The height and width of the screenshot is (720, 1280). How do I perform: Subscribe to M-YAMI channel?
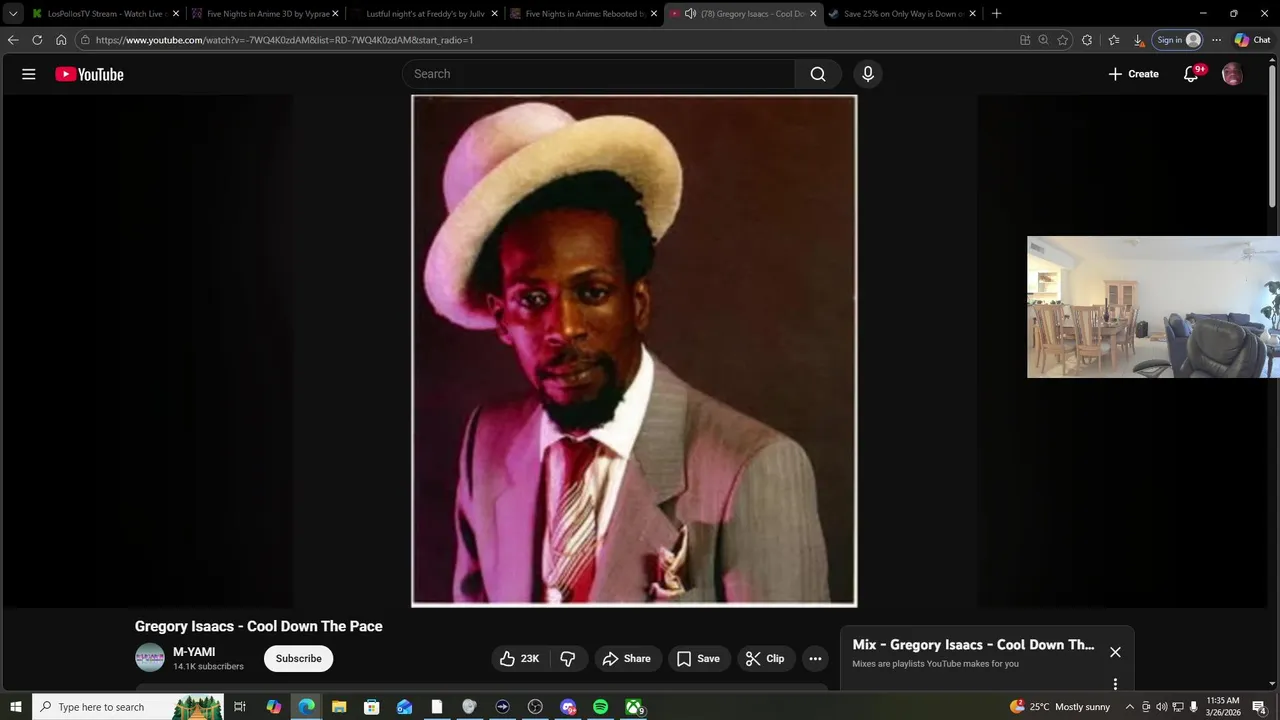pyautogui.click(x=298, y=658)
